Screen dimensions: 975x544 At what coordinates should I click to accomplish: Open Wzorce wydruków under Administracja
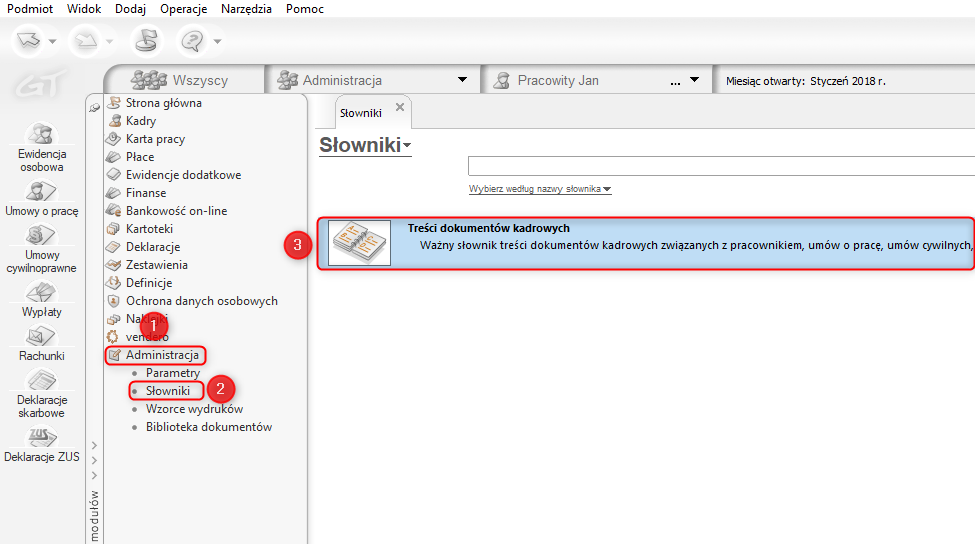click(194, 409)
